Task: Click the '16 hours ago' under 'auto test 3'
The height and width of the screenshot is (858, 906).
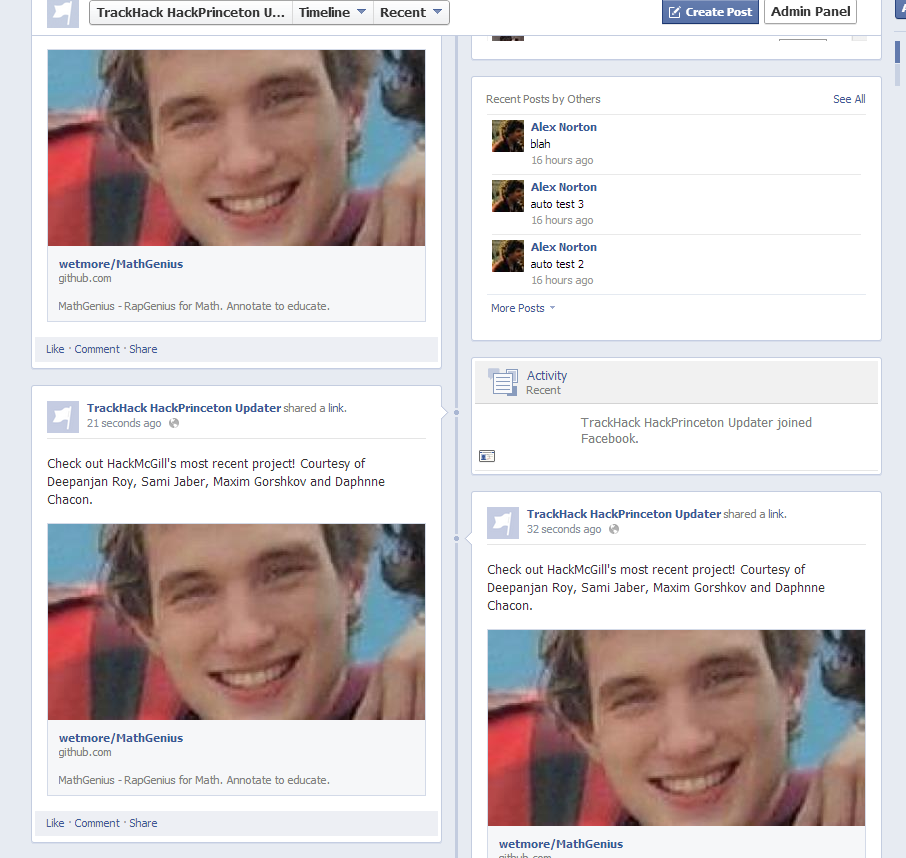Action: click(562, 221)
